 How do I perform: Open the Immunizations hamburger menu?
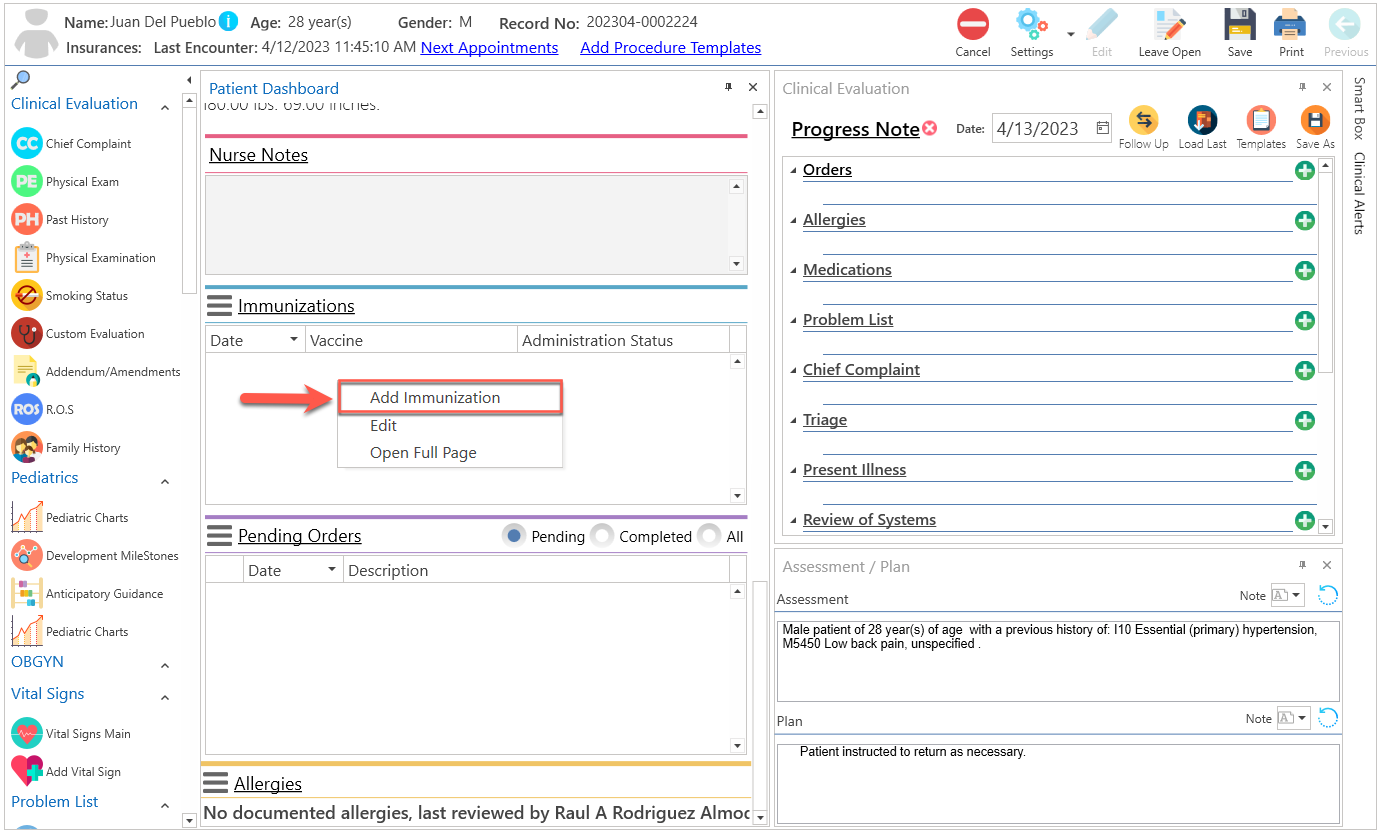tap(219, 306)
